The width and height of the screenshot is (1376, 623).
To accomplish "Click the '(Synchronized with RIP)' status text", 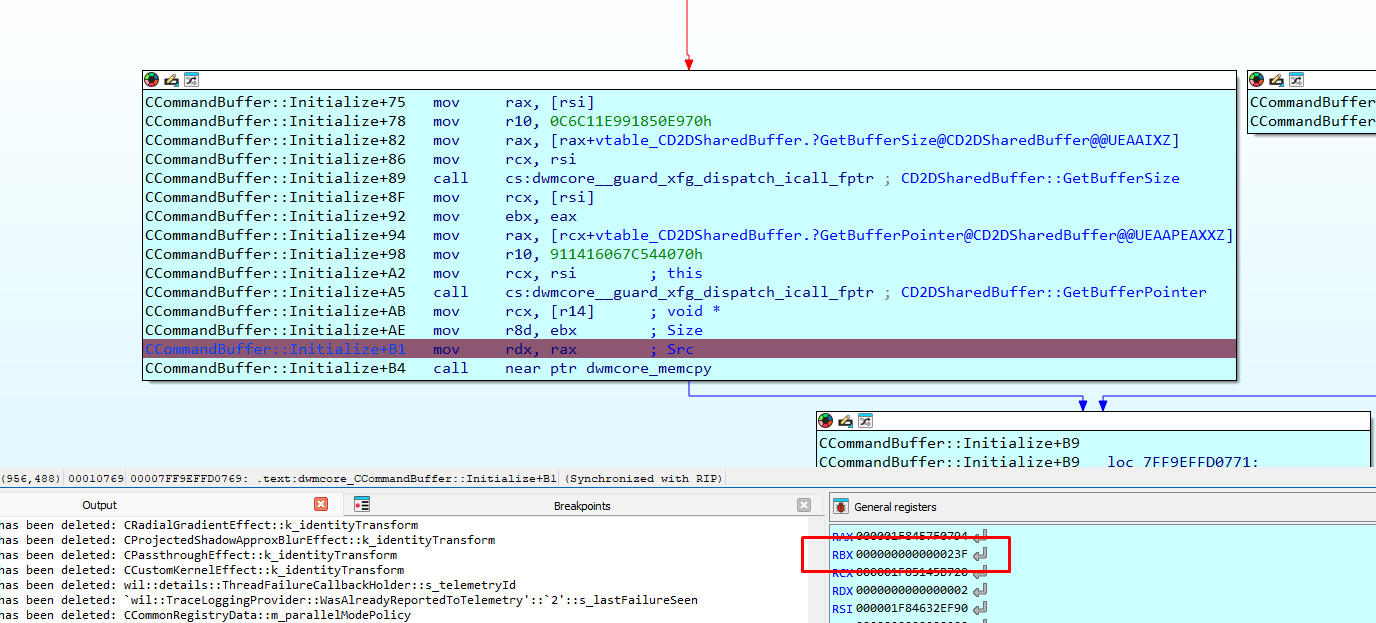I will point(645,478).
